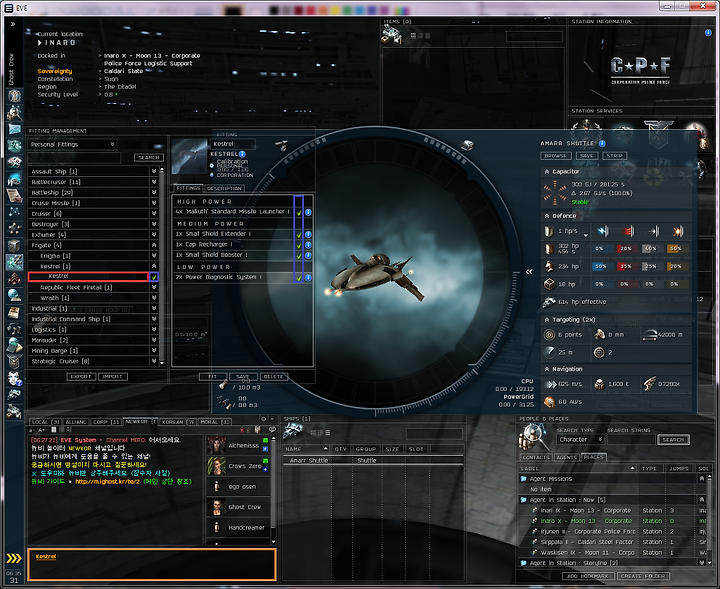Select the Personal radio button
Screen dimensions: 720x589
tap(212, 165)
